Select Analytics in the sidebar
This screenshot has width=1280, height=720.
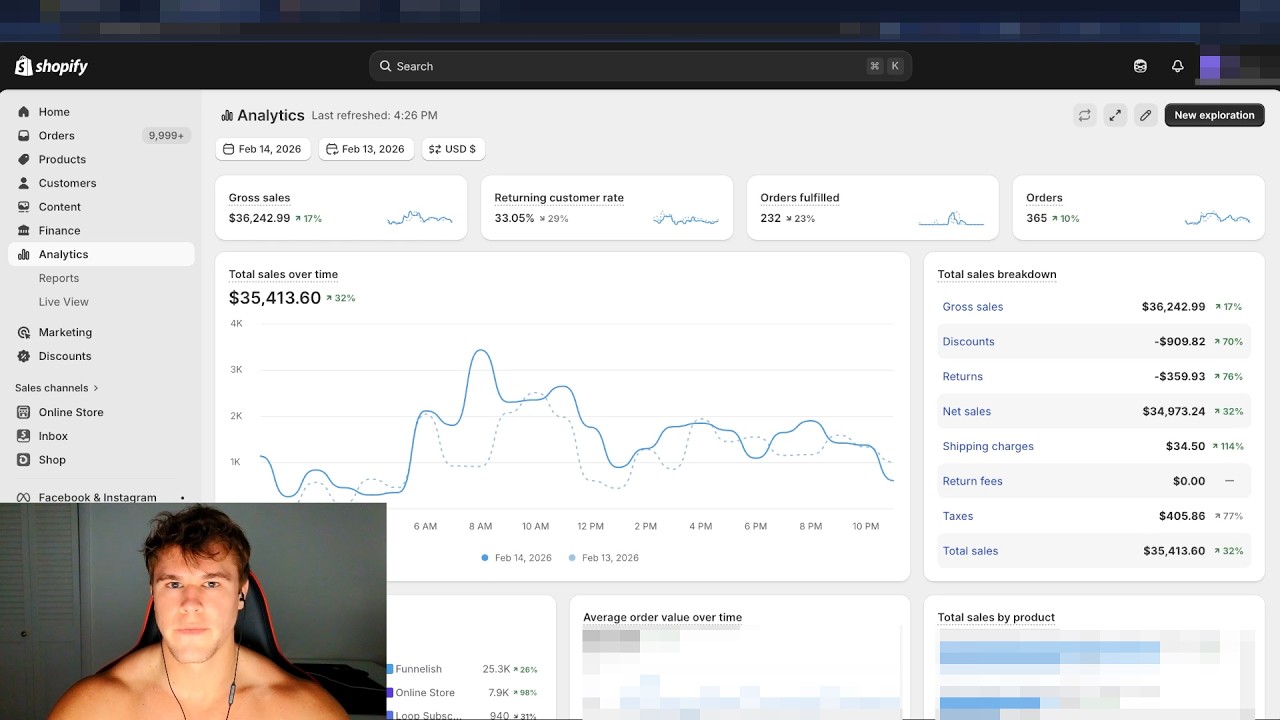tap(101, 254)
